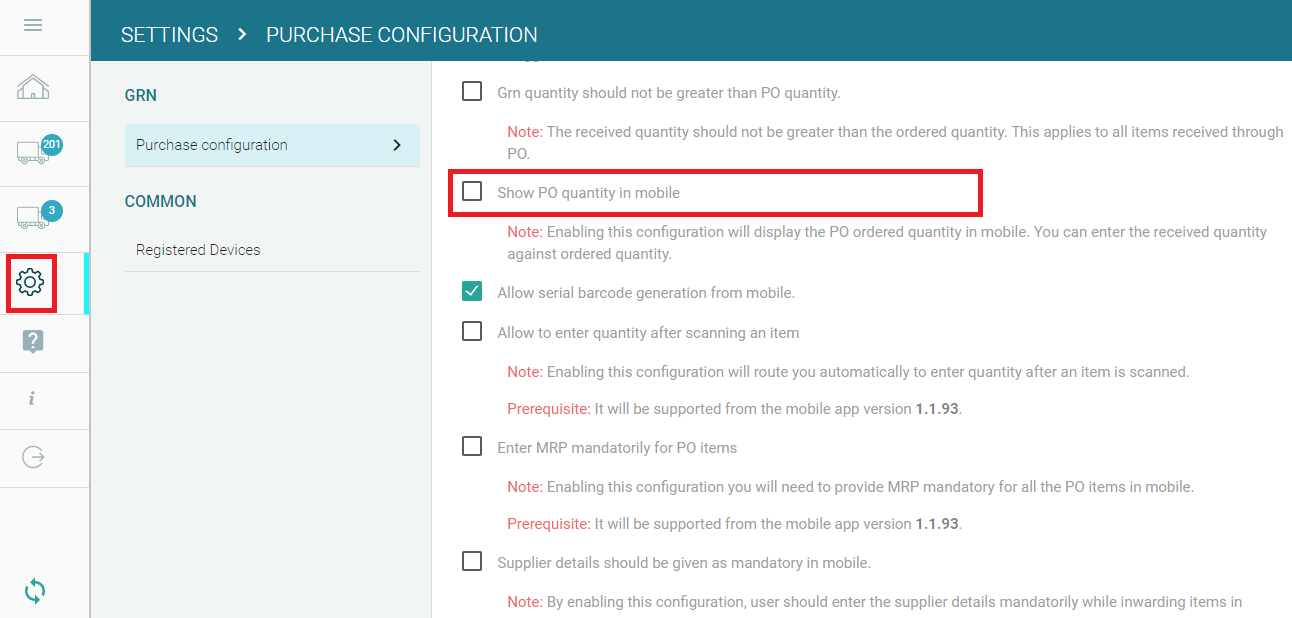
Task: Click the green sync refresh icon
Action: pos(34,591)
